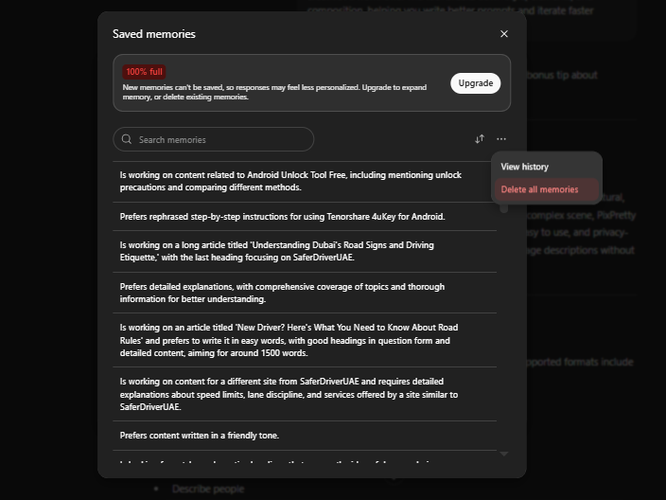Click the Saved memories dialog title
The image size is (666, 500).
coord(154,34)
